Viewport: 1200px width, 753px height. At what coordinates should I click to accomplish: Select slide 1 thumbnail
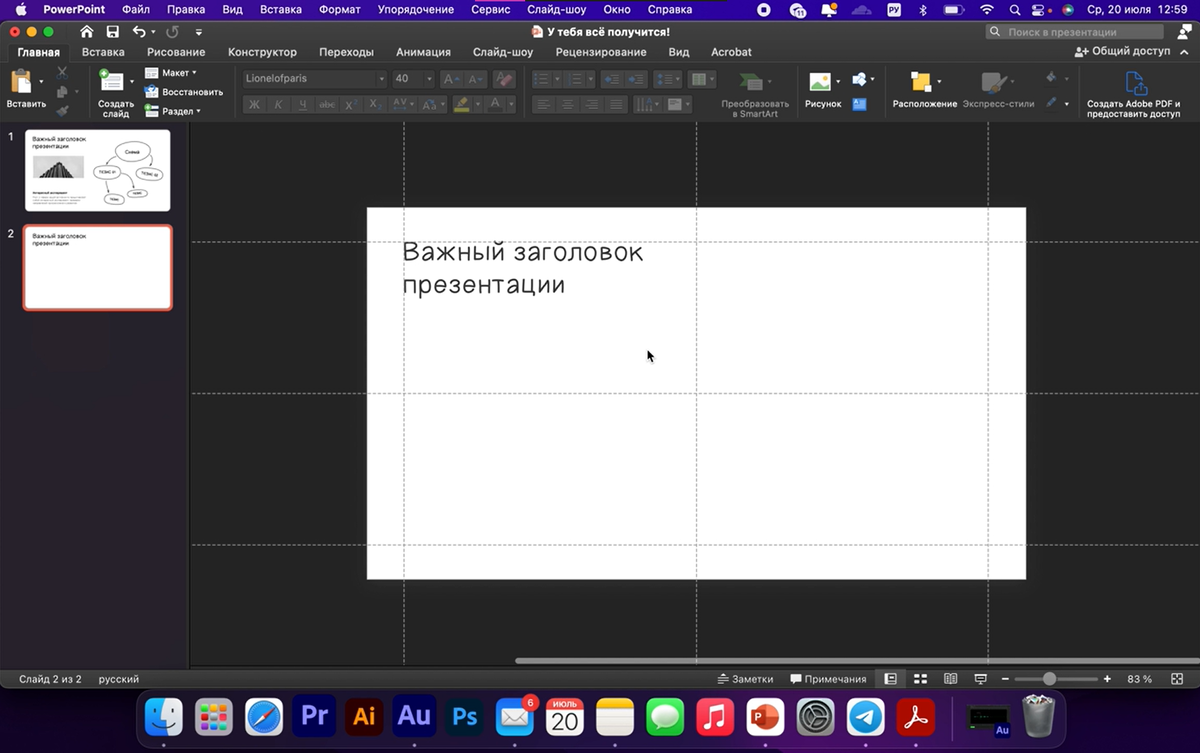(97, 170)
